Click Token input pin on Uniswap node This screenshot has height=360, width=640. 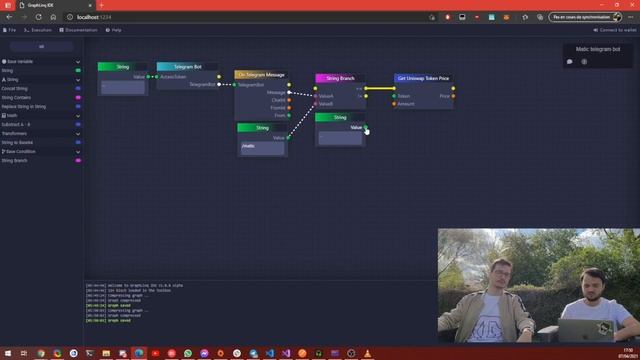tap(394, 96)
